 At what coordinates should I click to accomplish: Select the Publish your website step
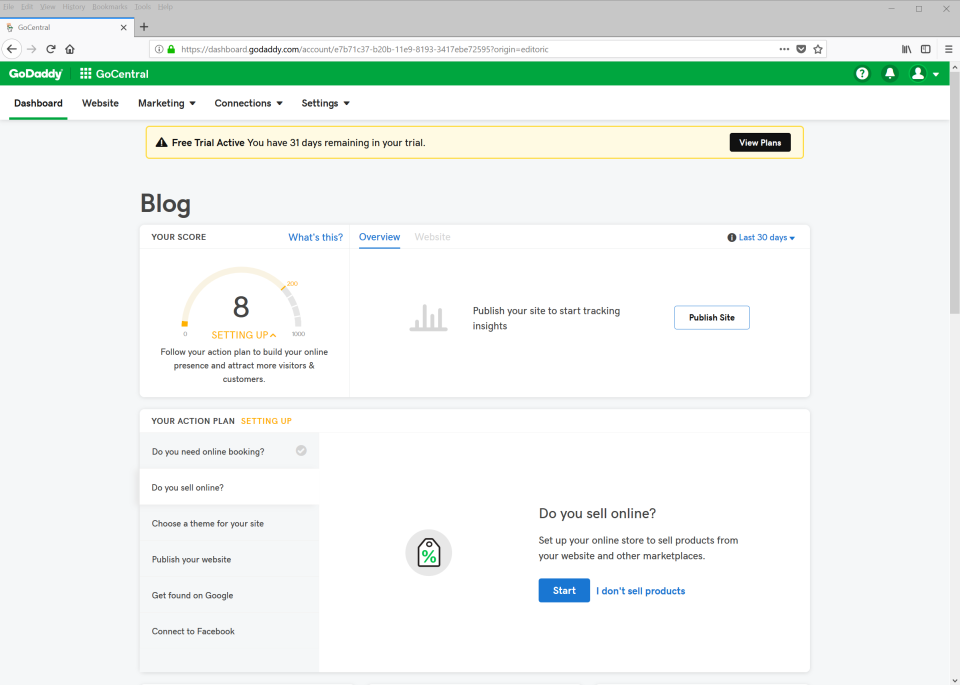190,559
